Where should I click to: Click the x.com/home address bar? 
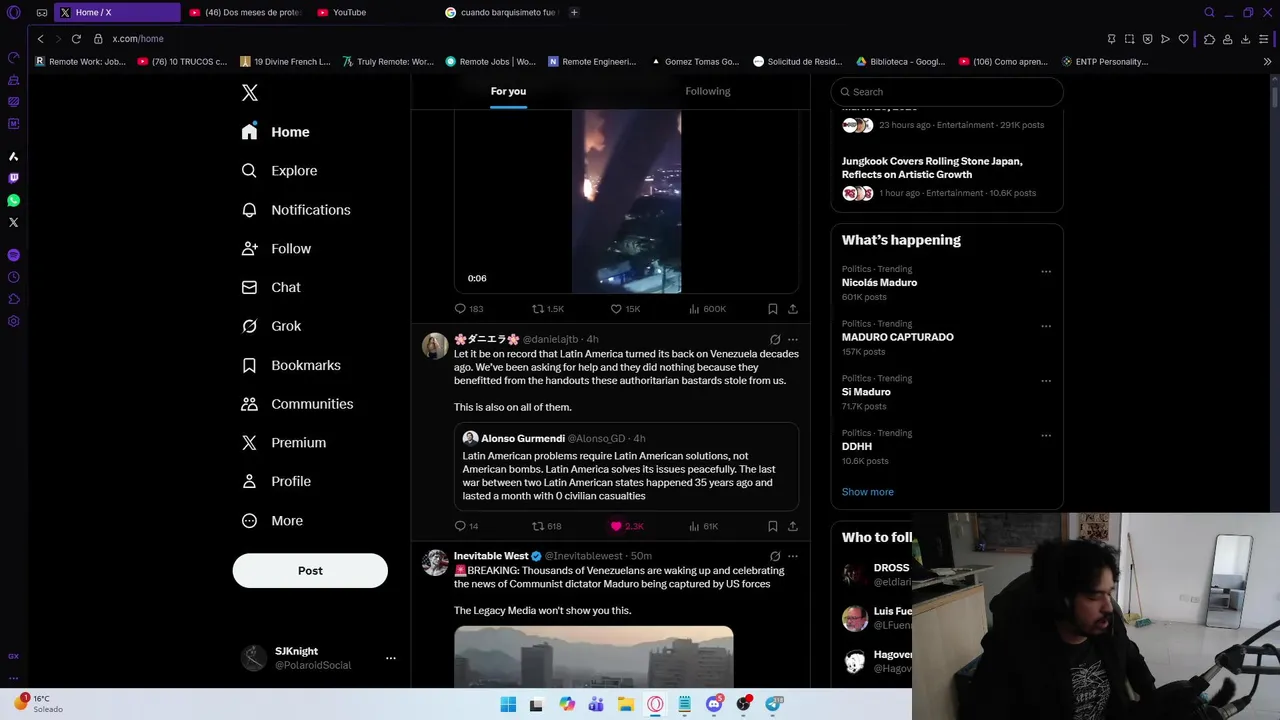(138, 39)
